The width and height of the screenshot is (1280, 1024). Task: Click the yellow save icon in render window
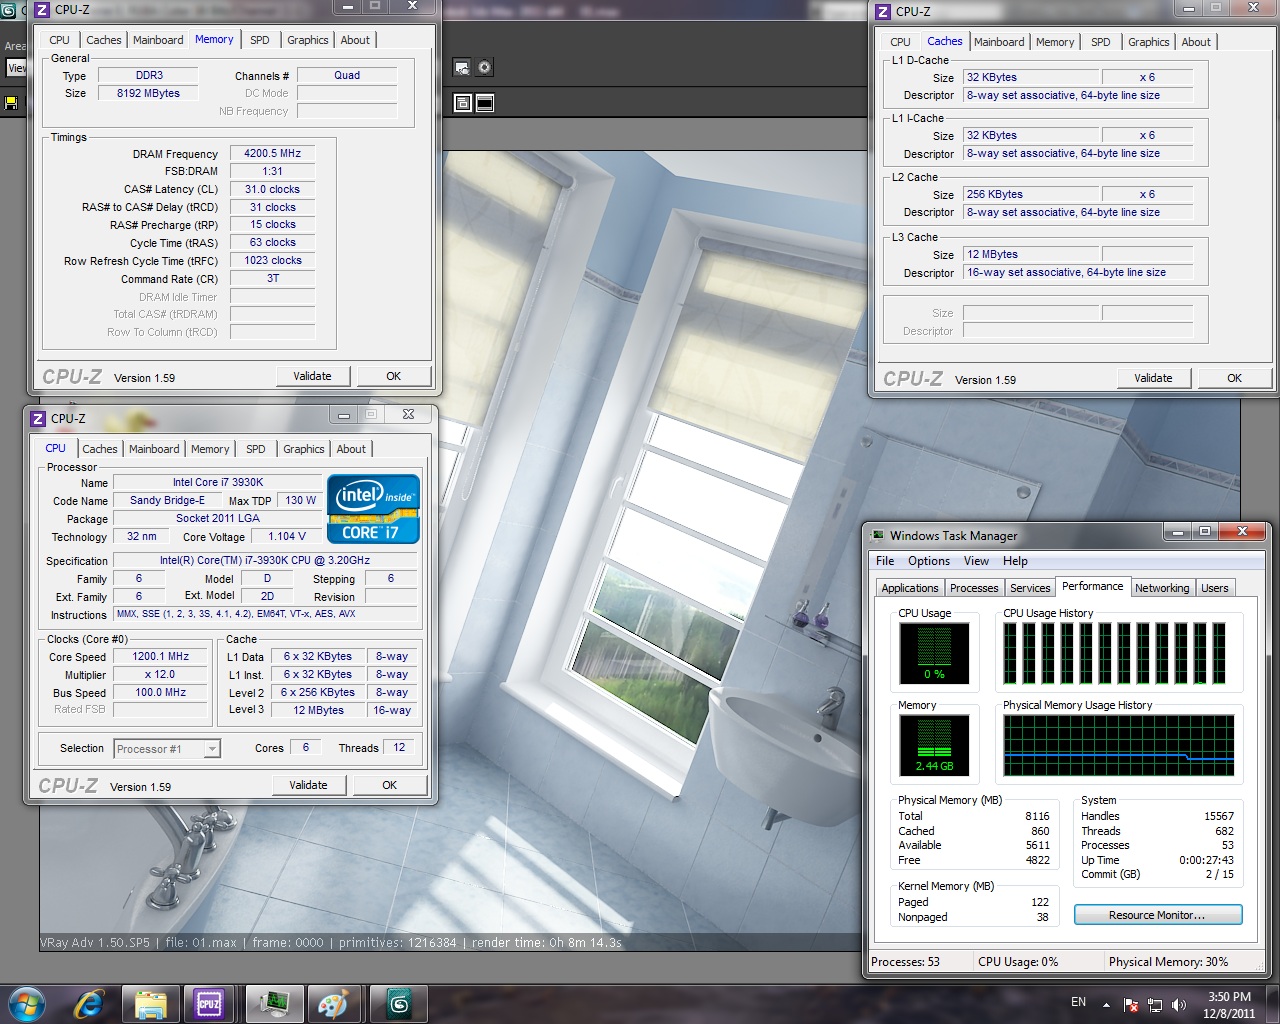coord(12,103)
